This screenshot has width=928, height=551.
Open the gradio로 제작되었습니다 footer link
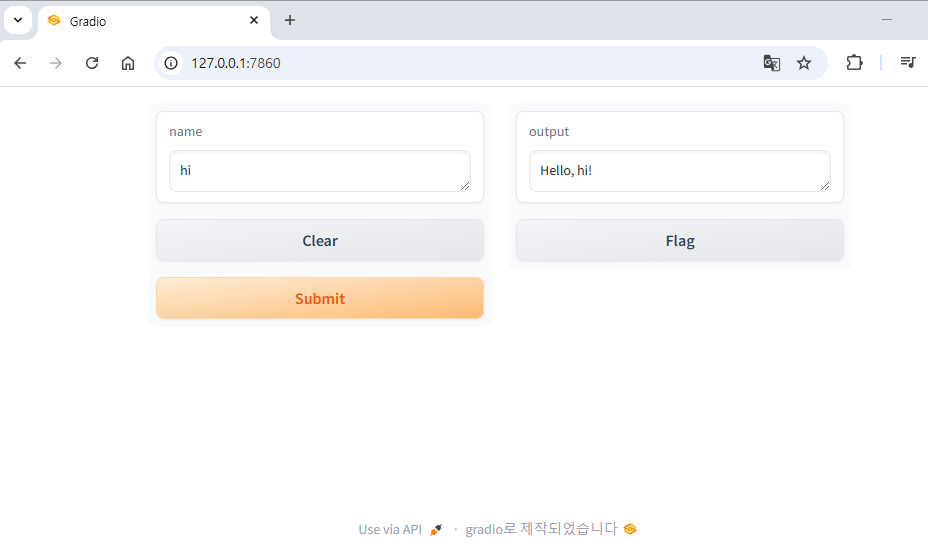pyautogui.click(x=551, y=529)
